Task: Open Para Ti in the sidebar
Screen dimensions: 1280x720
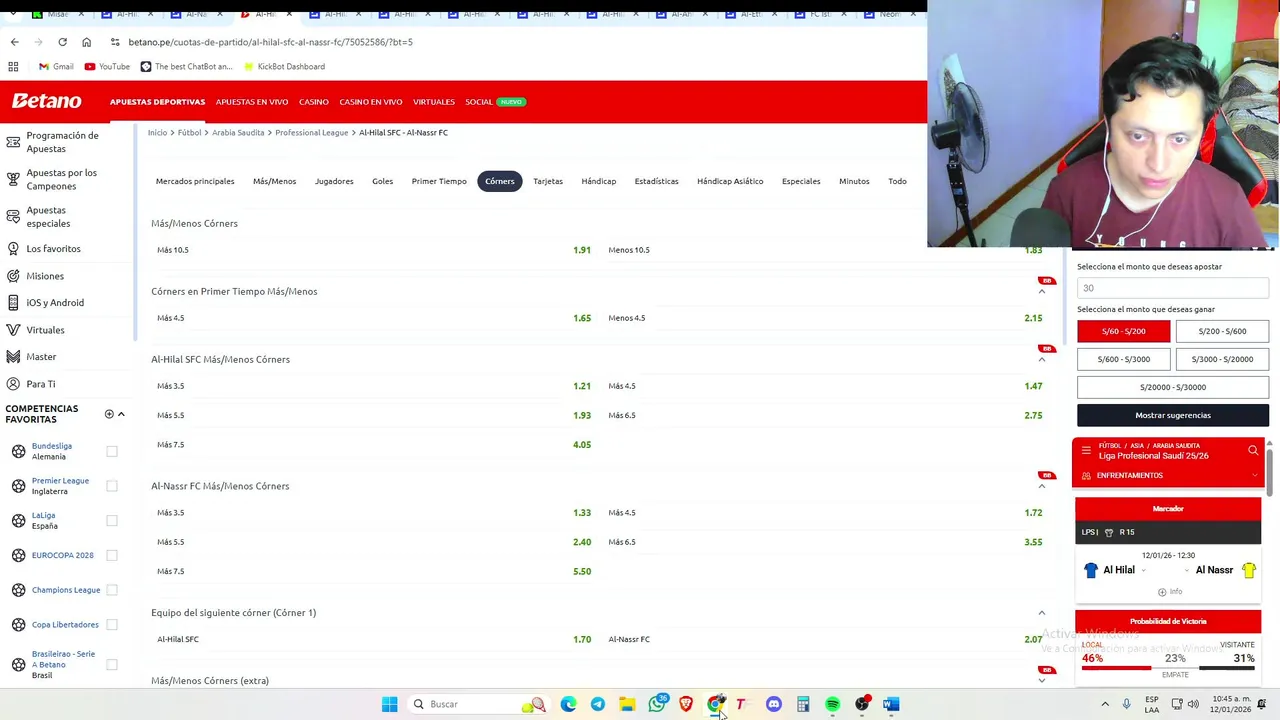Action: (x=40, y=384)
